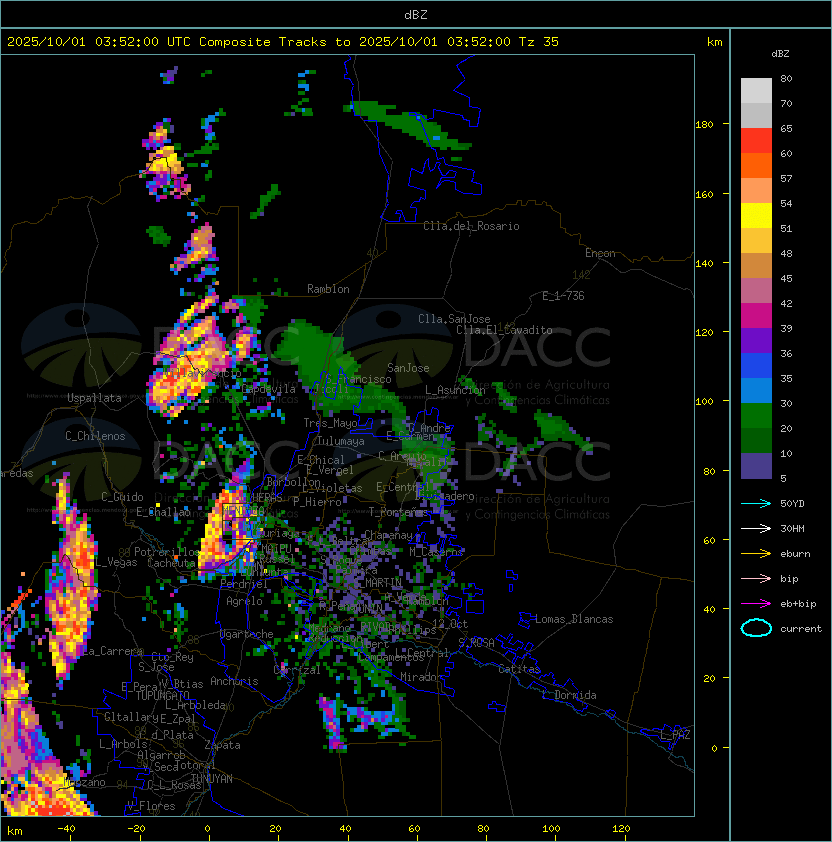Click the 'current' legend label text
This screenshot has height=842, width=832.
tap(801, 629)
